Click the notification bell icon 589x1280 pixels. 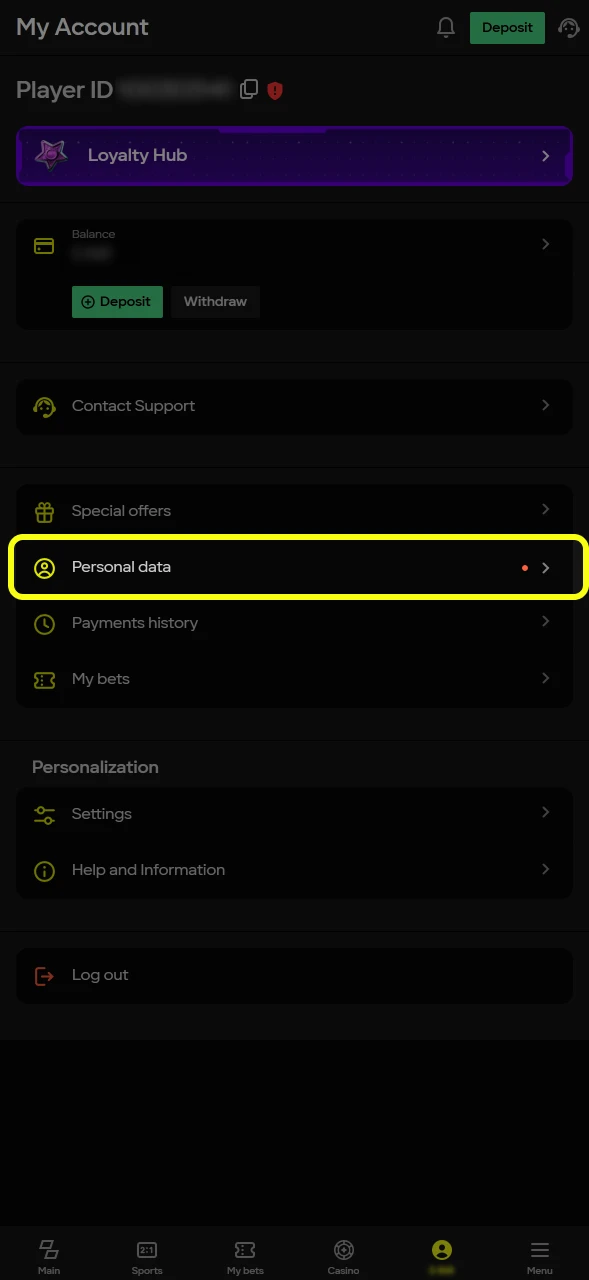coord(446,27)
